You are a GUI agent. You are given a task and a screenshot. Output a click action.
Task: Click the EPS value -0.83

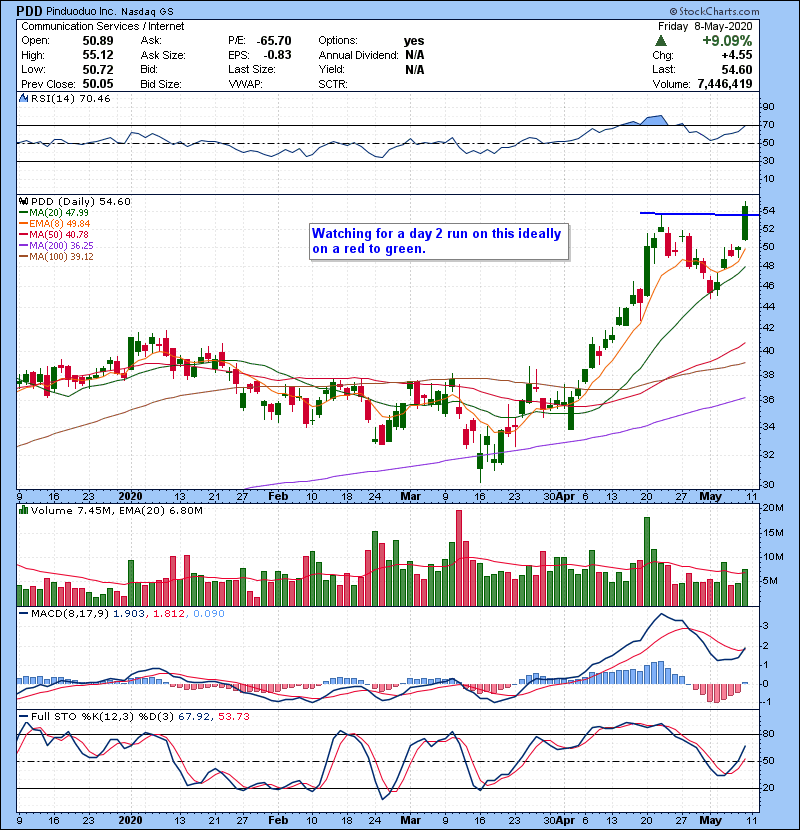(x=277, y=55)
